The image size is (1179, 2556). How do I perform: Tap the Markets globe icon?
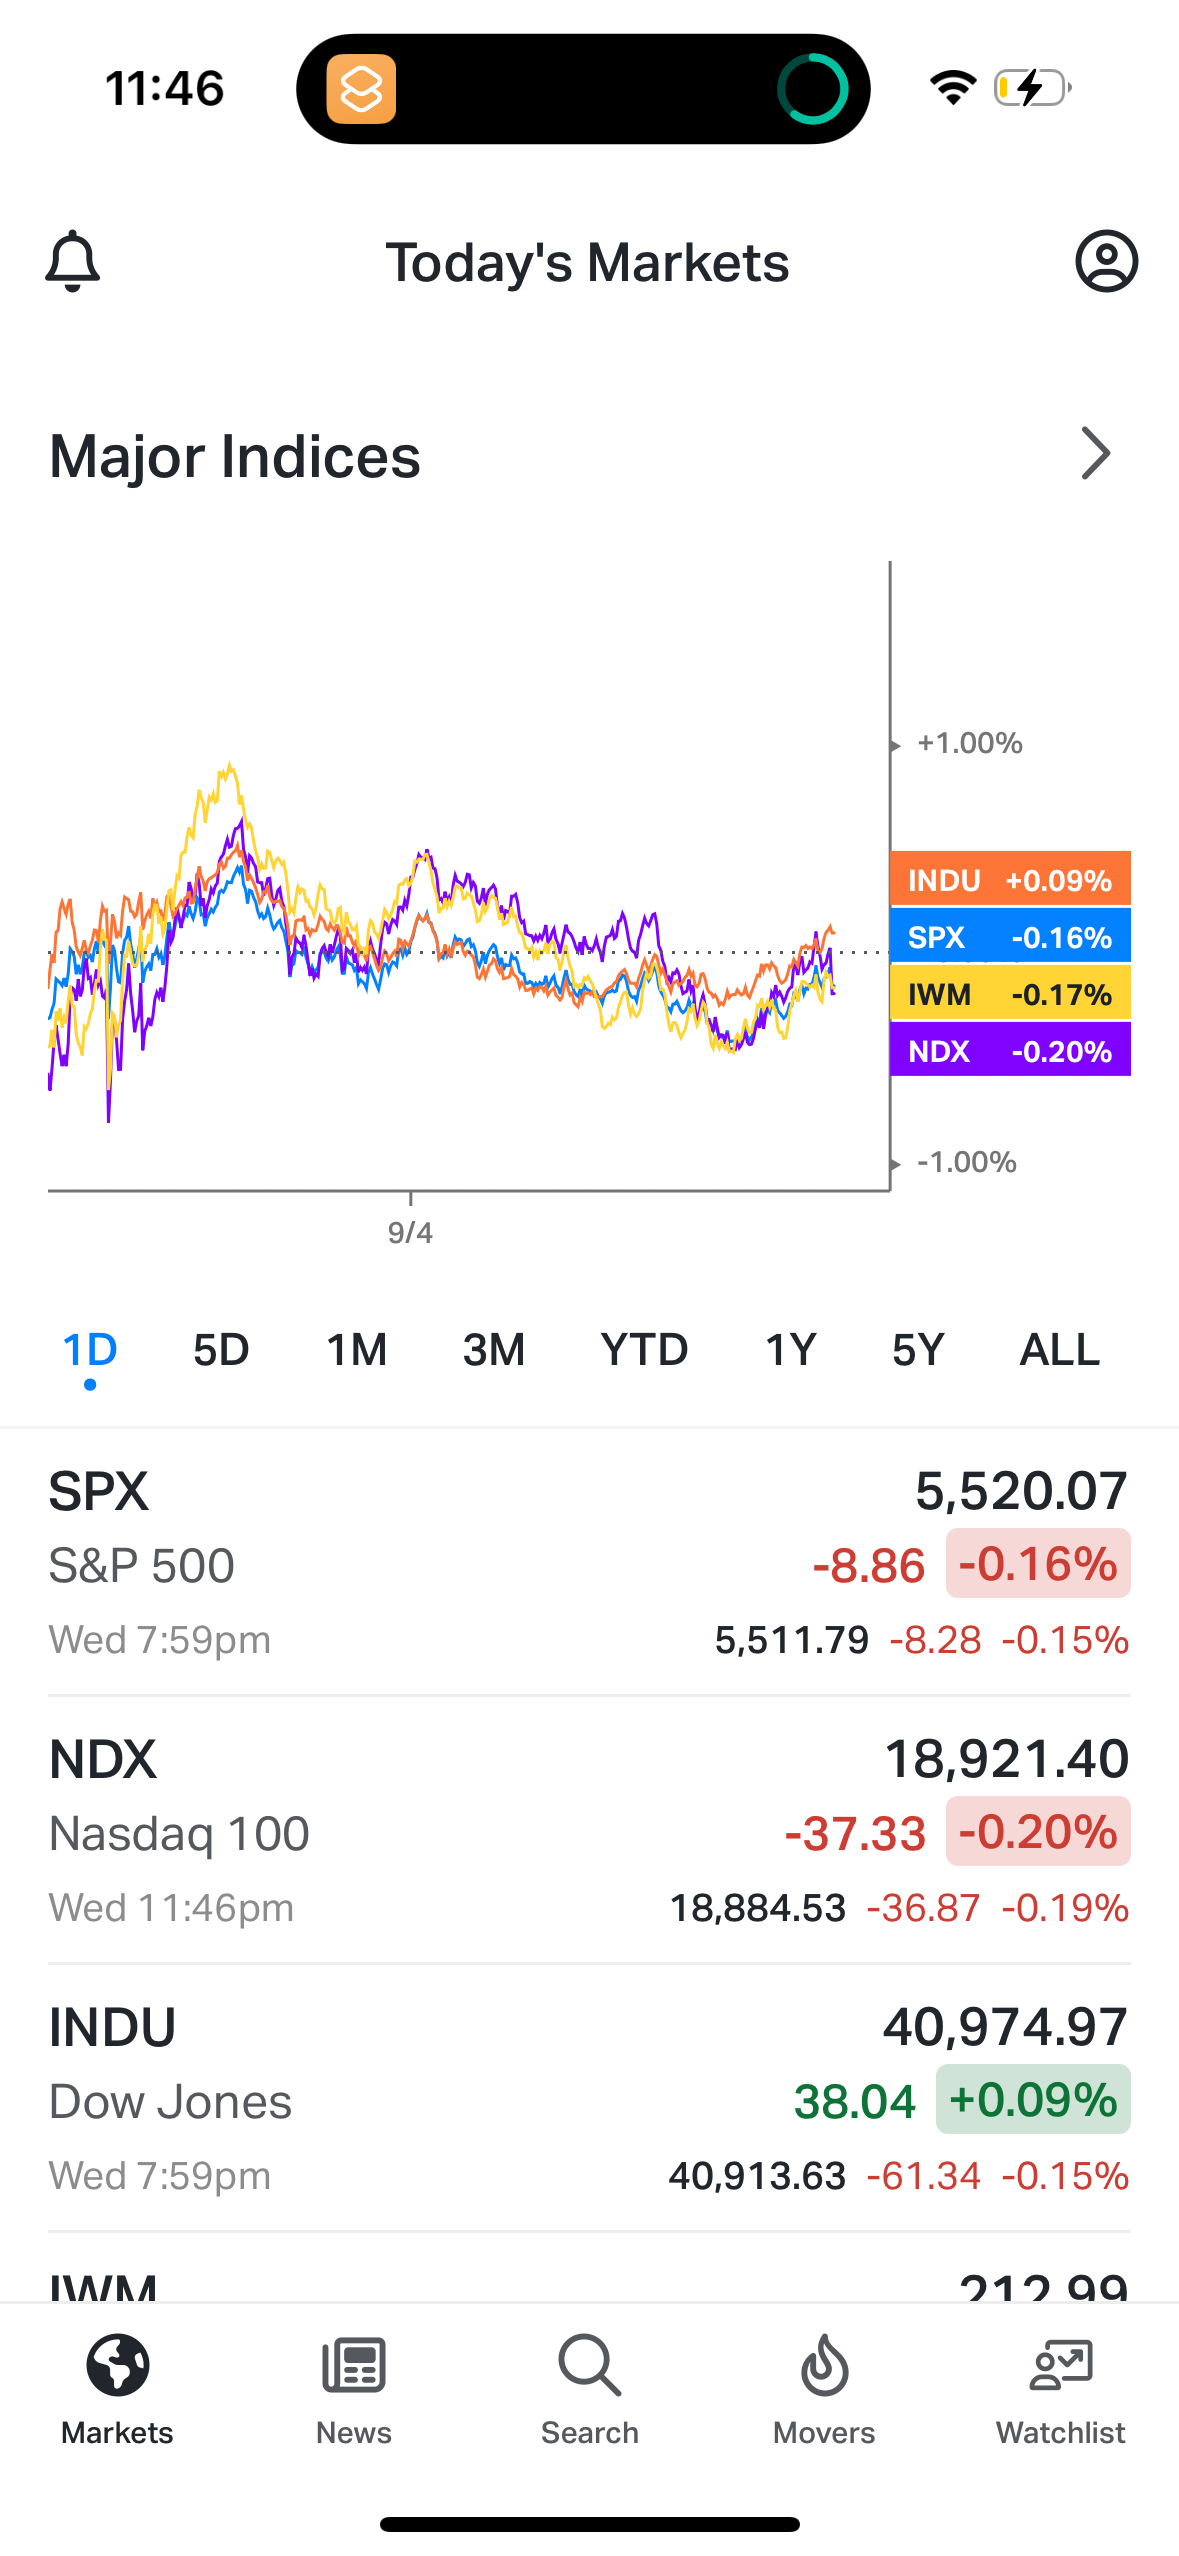click(x=118, y=2366)
